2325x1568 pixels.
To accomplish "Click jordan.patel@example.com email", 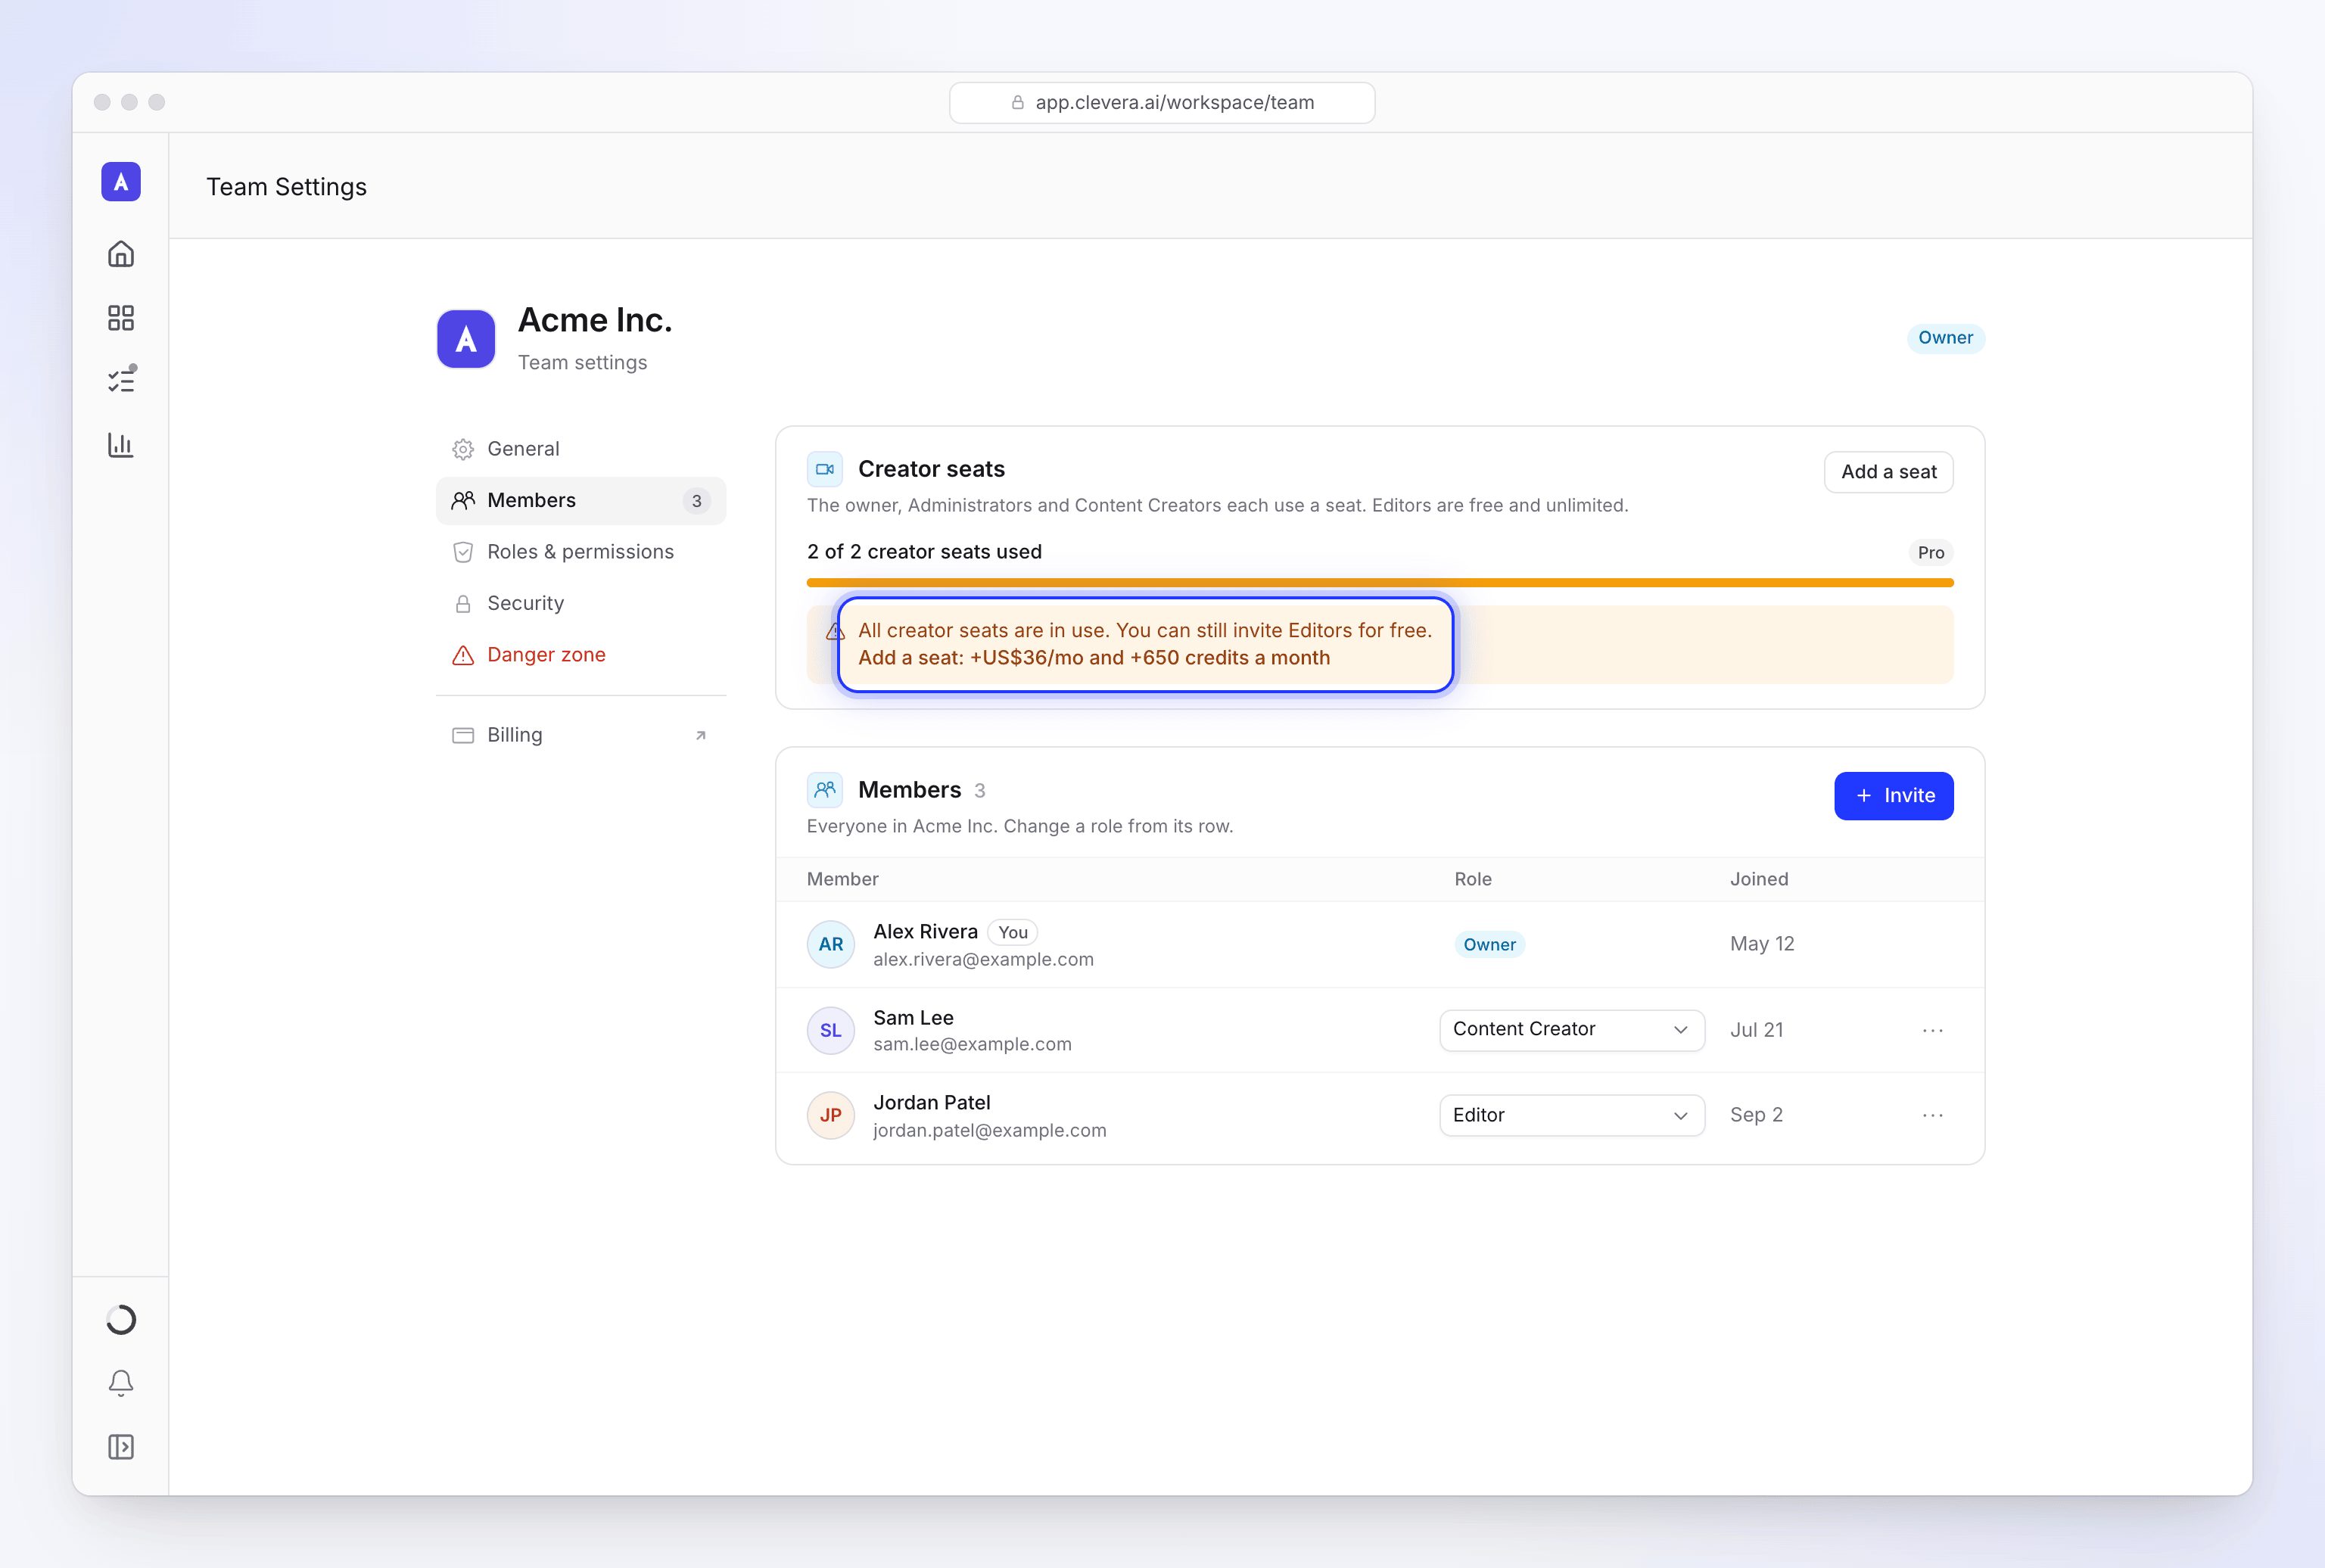I will [990, 1130].
